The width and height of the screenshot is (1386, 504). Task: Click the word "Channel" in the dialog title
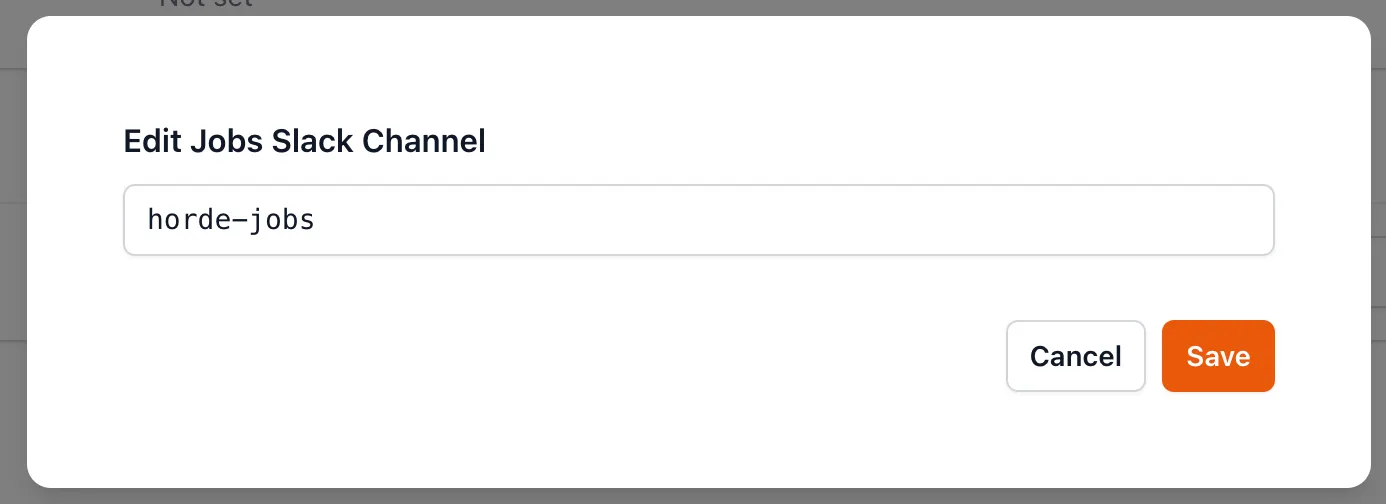coord(423,142)
